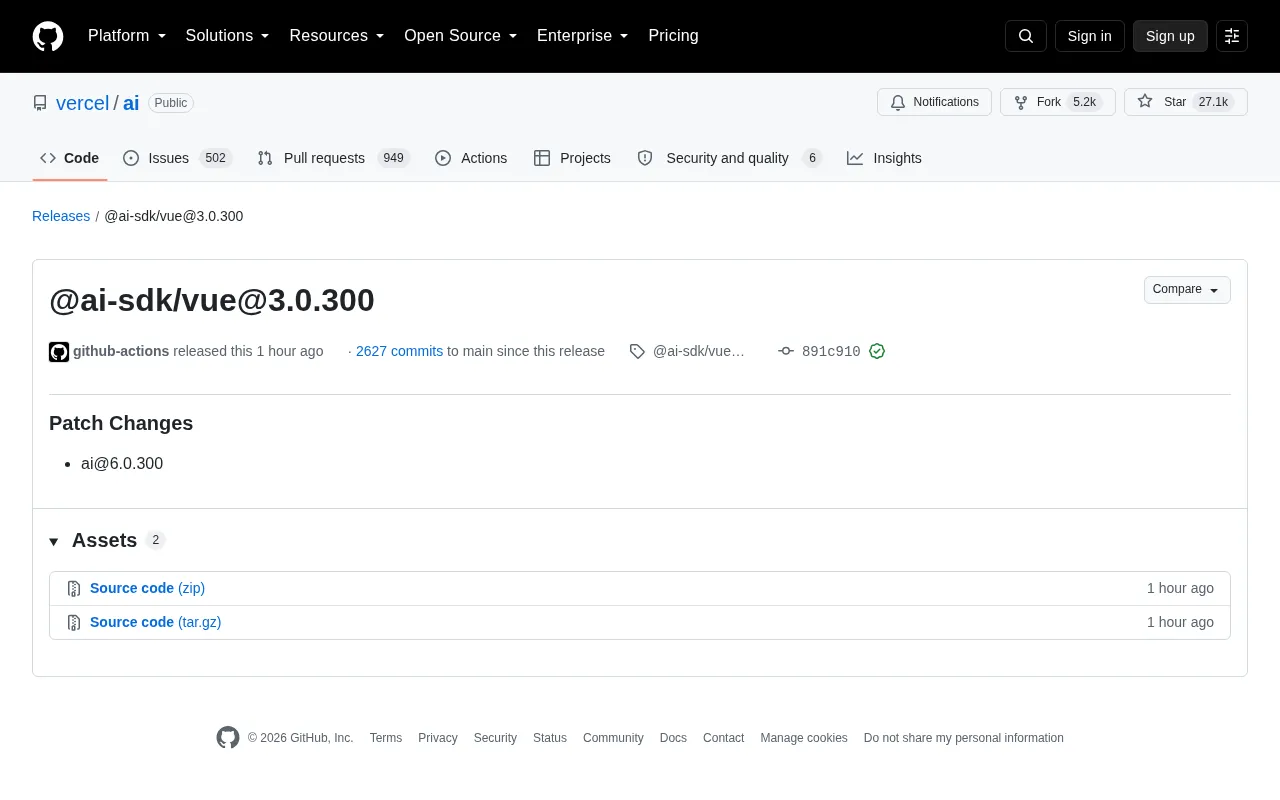Expand the Open Source menu

pos(461,36)
